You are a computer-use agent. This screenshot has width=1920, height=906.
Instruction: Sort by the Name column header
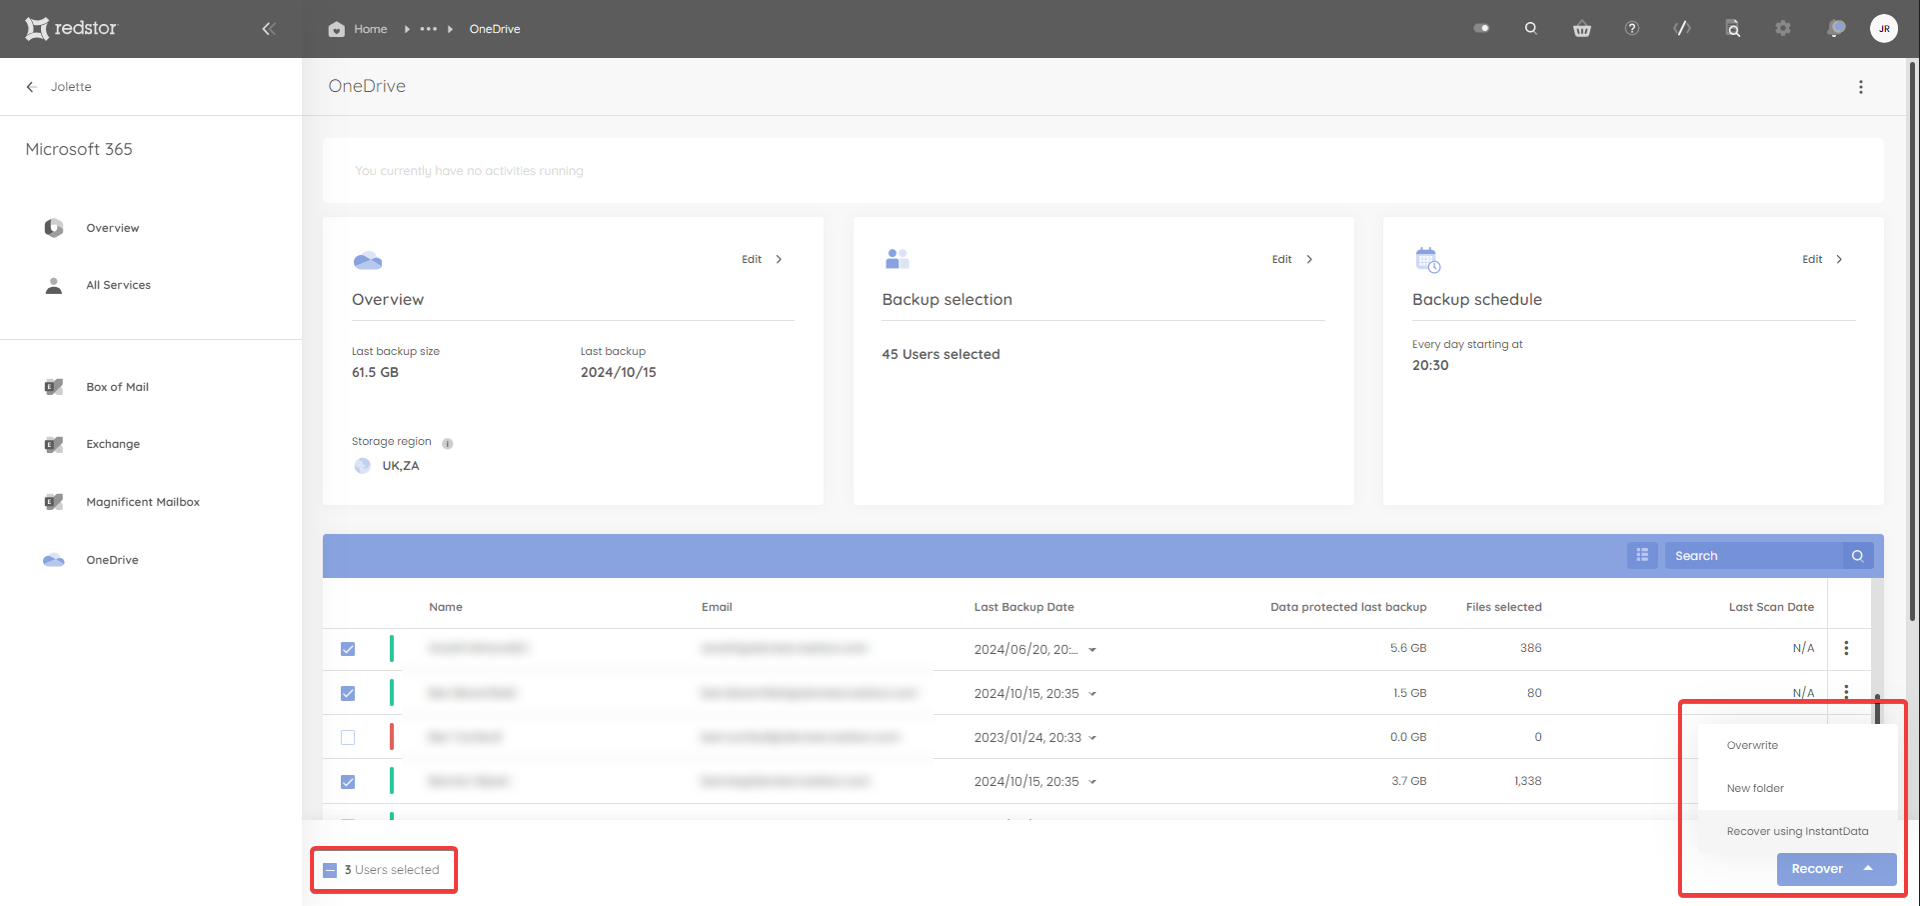[x=446, y=607]
